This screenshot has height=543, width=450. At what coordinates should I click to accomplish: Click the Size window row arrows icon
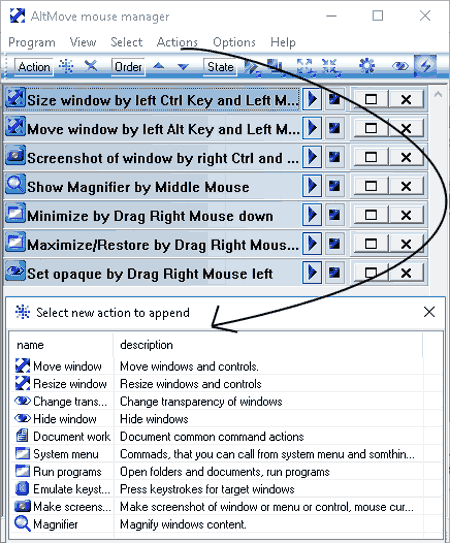(x=16, y=97)
